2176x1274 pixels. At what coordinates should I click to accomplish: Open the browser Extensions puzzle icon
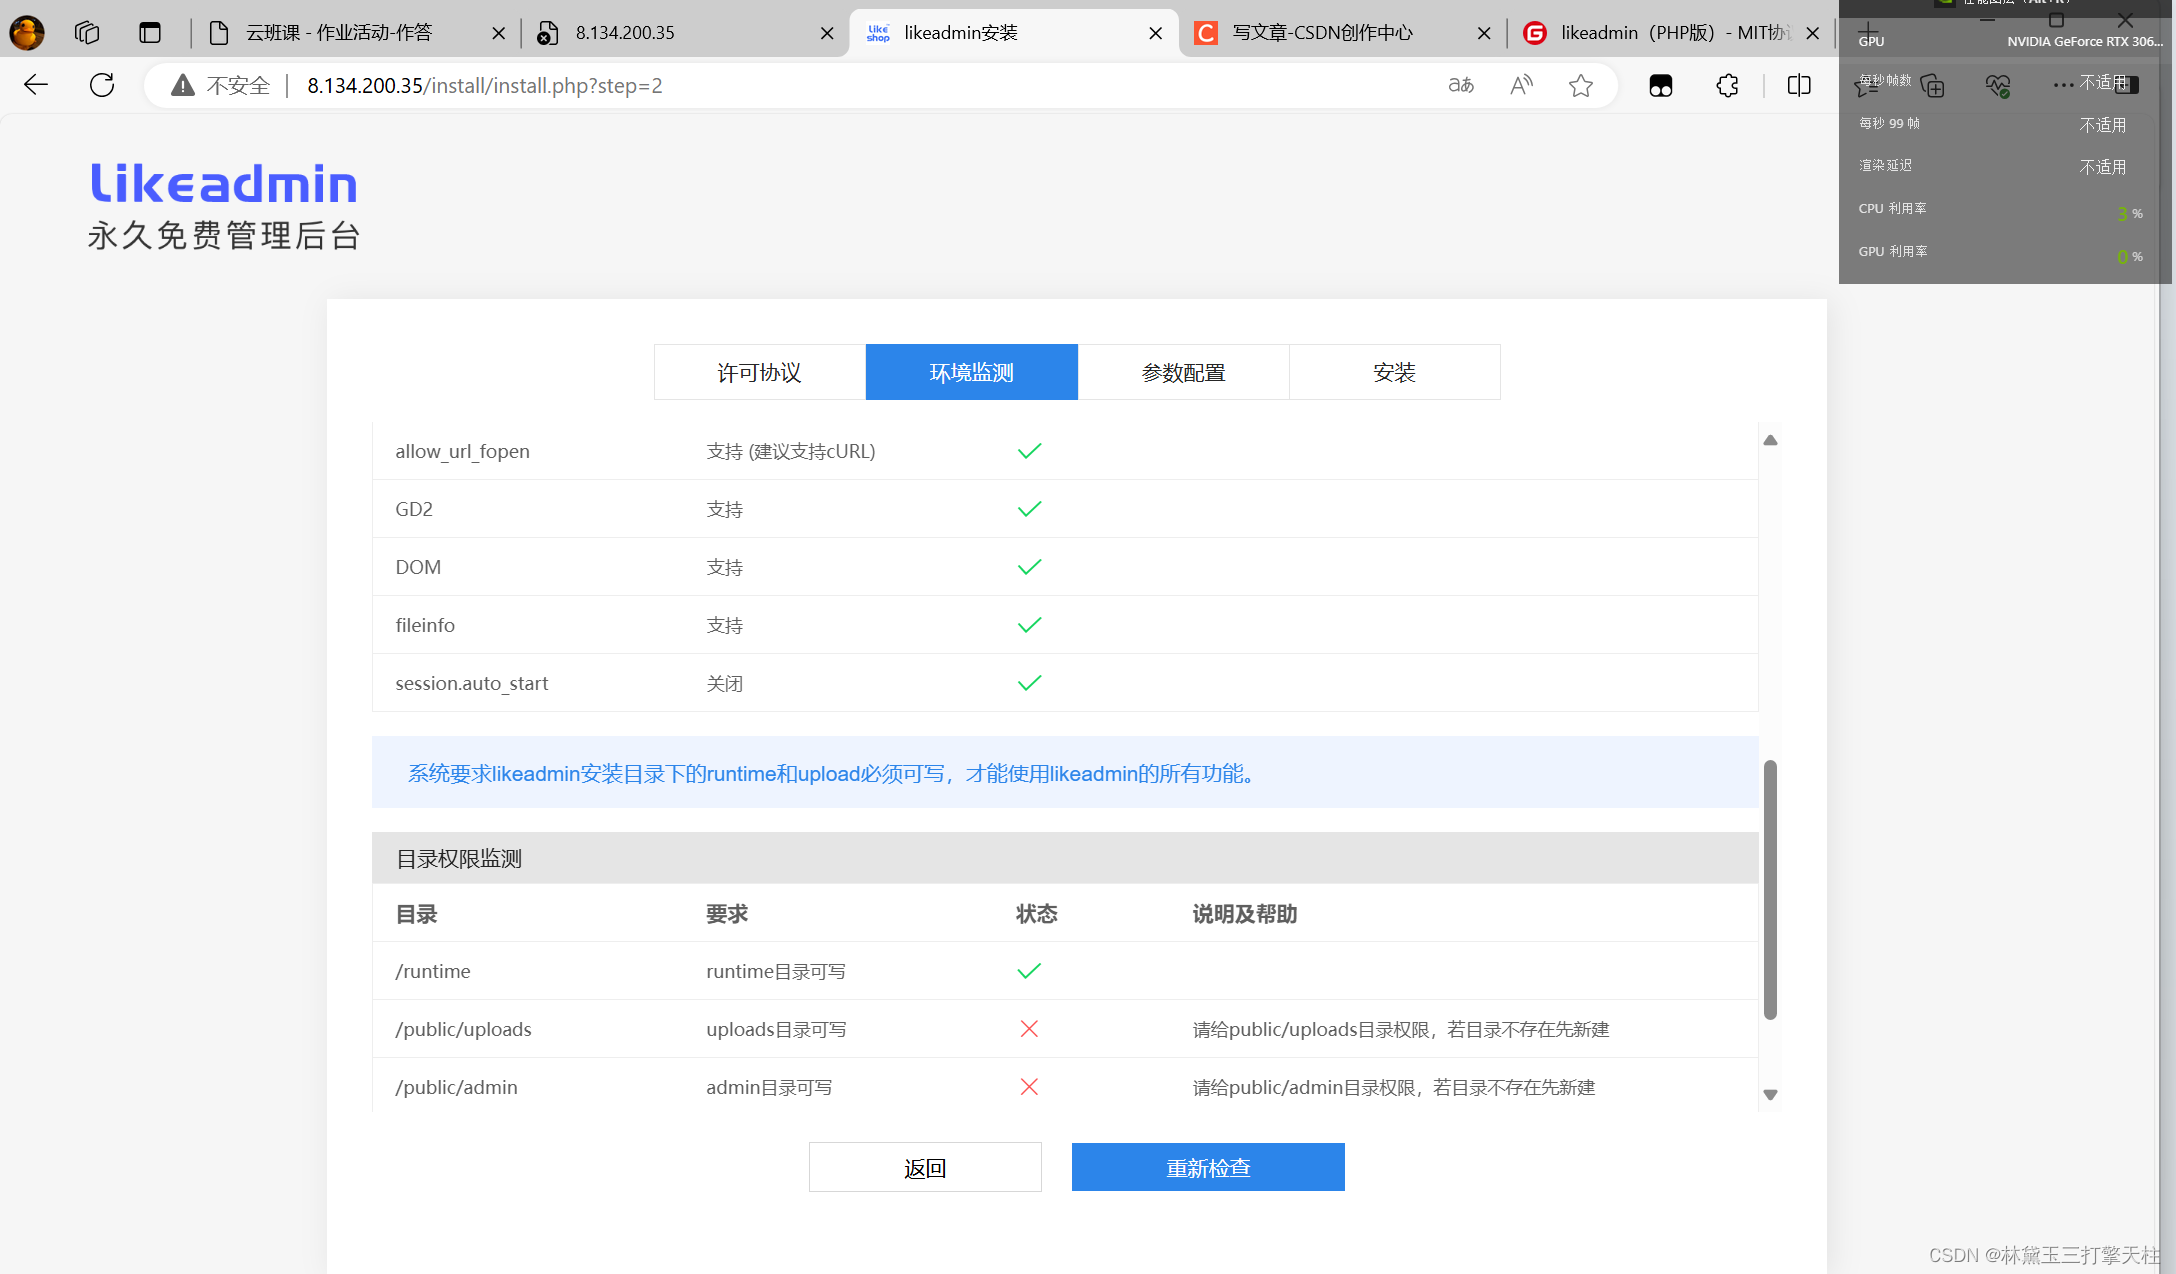(1727, 86)
